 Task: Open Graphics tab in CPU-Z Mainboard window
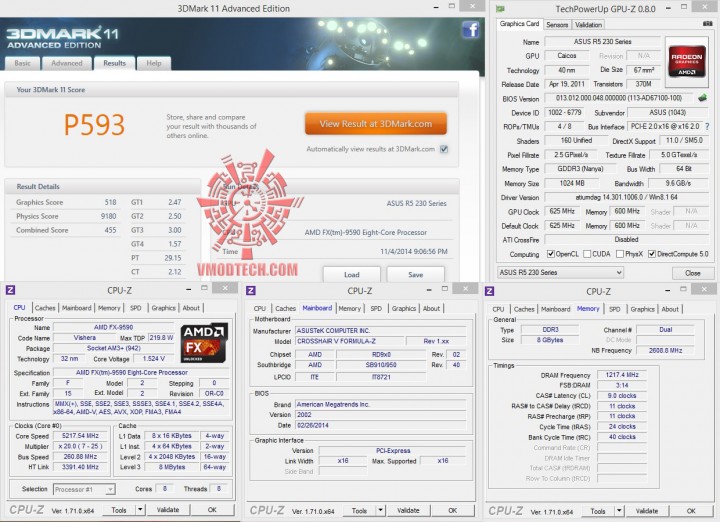coord(404,309)
